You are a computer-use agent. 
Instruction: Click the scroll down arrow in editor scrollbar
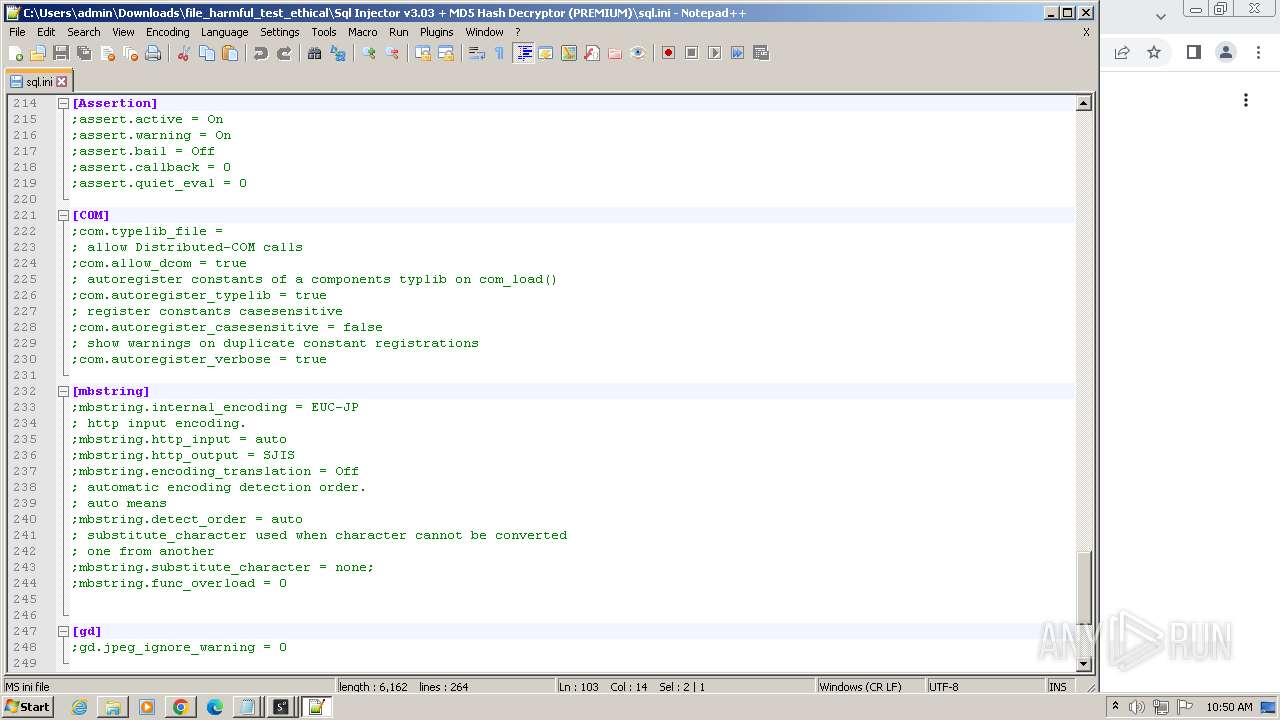click(1083, 663)
